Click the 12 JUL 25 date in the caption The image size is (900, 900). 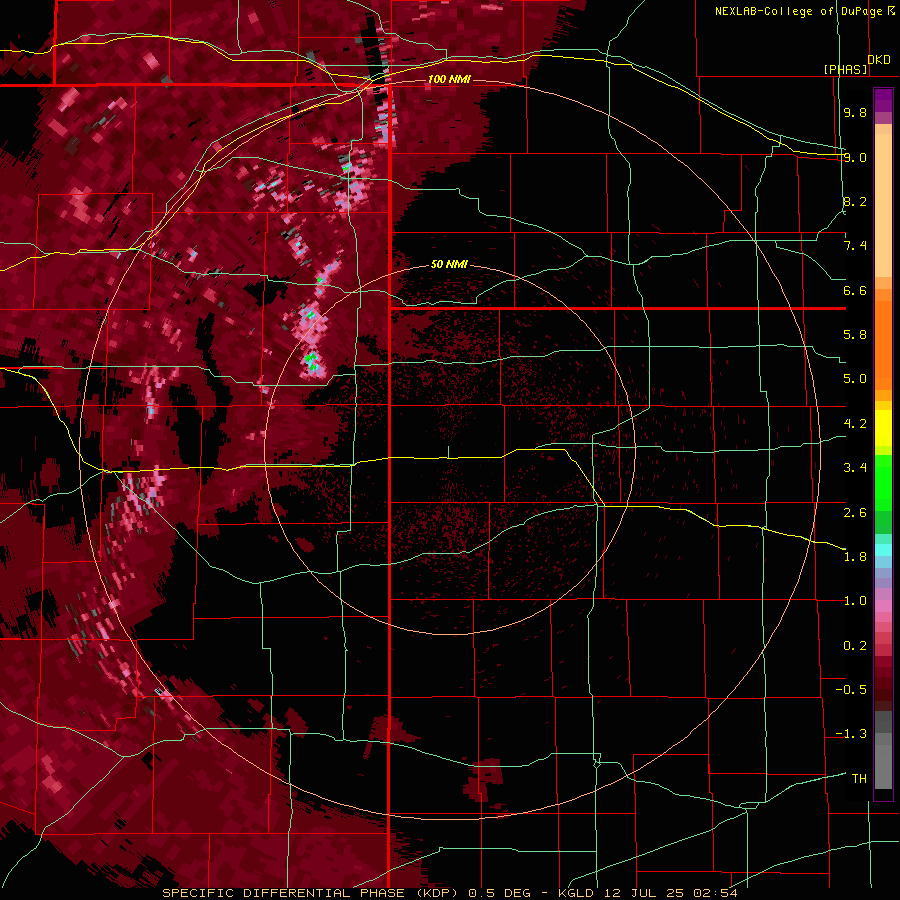click(643, 893)
